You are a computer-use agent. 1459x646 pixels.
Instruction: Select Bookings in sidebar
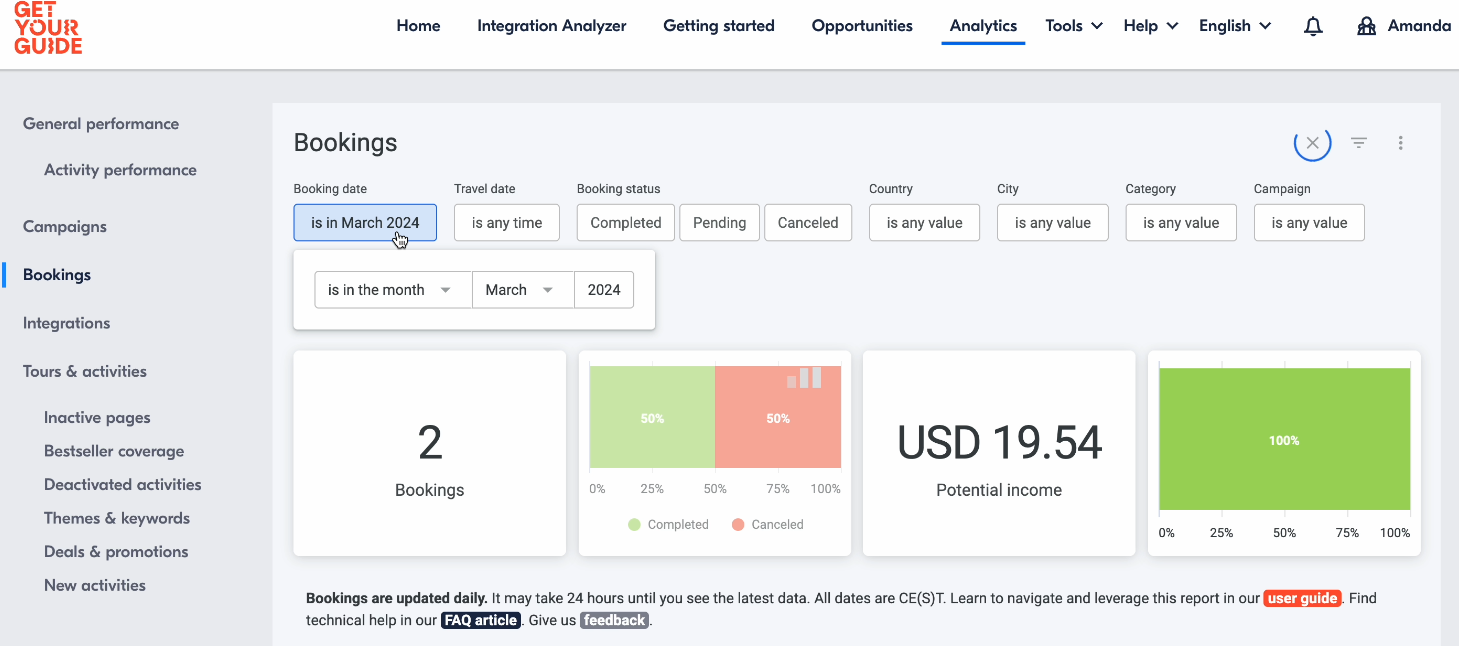coord(57,275)
